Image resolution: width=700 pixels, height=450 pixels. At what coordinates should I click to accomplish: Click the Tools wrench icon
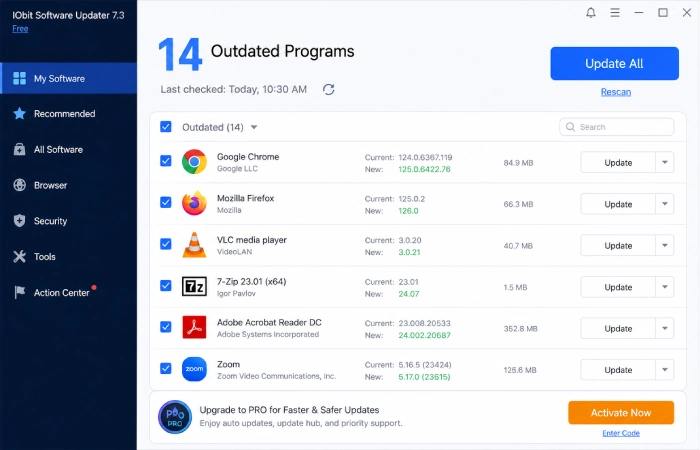click(x=19, y=256)
